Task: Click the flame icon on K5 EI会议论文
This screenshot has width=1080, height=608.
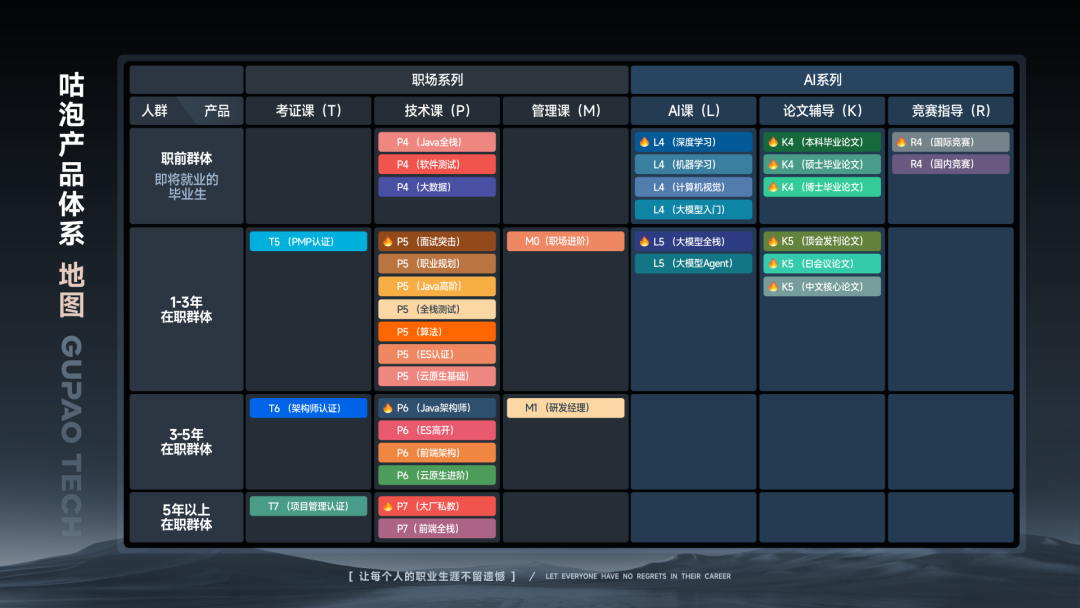Action: (x=773, y=264)
